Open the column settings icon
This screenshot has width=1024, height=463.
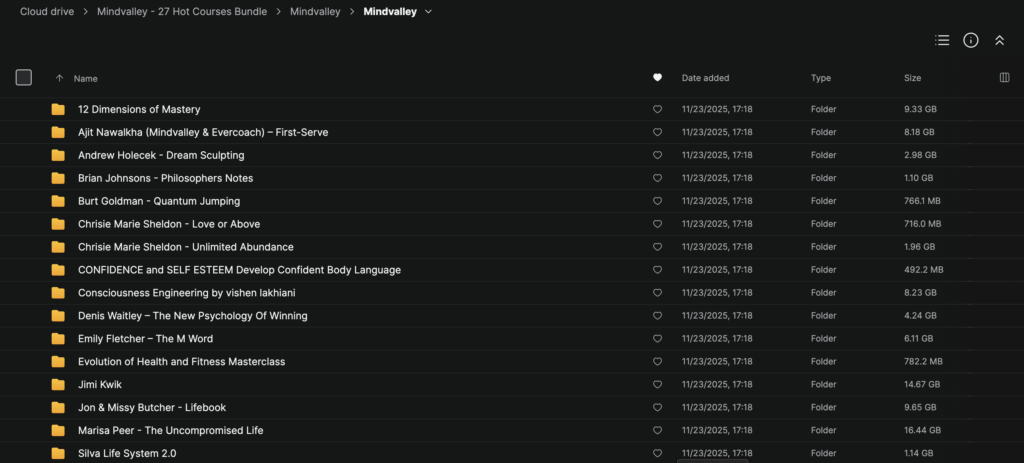pyautogui.click(x=1004, y=78)
